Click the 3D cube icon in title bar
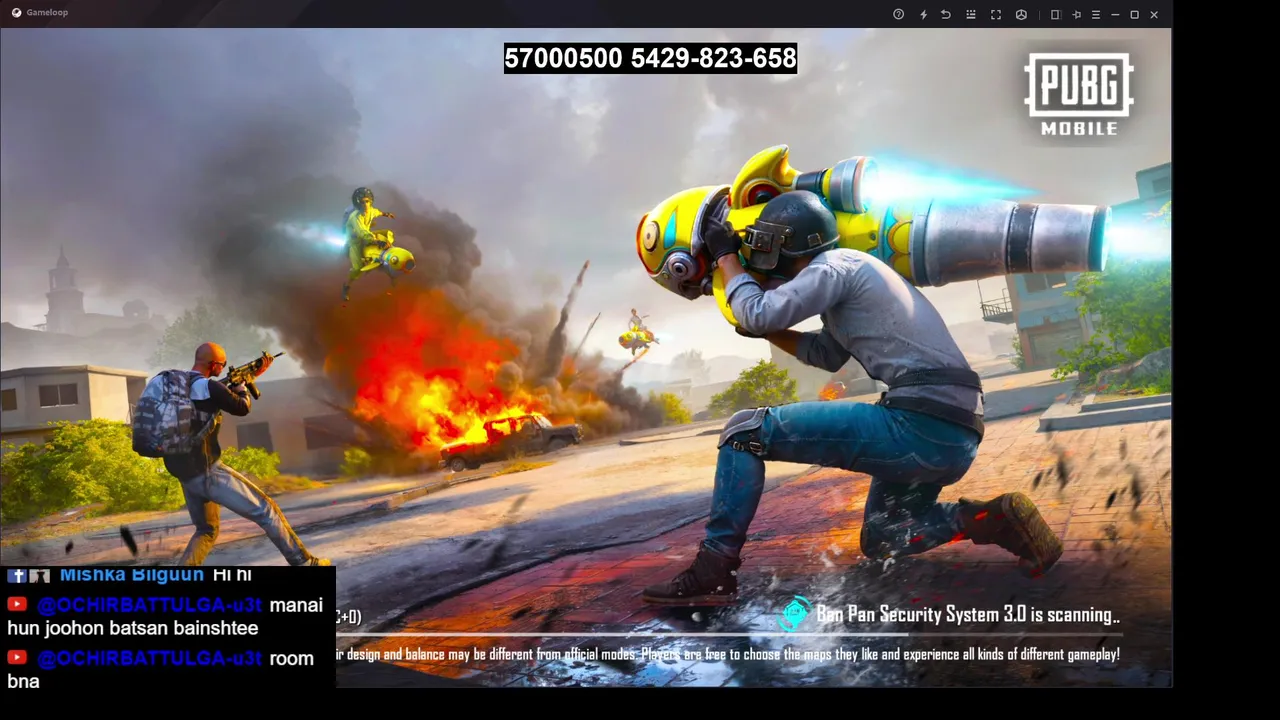The height and width of the screenshot is (720, 1280). [1021, 14]
